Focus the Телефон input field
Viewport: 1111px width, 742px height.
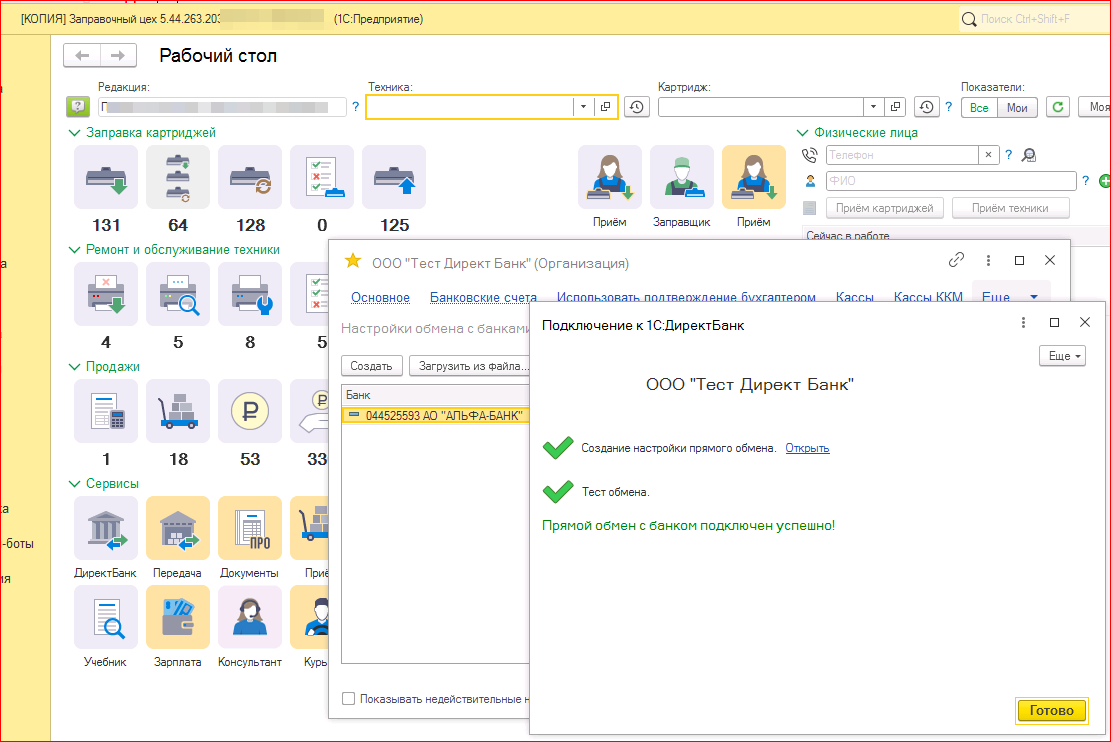[x=902, y=155]
